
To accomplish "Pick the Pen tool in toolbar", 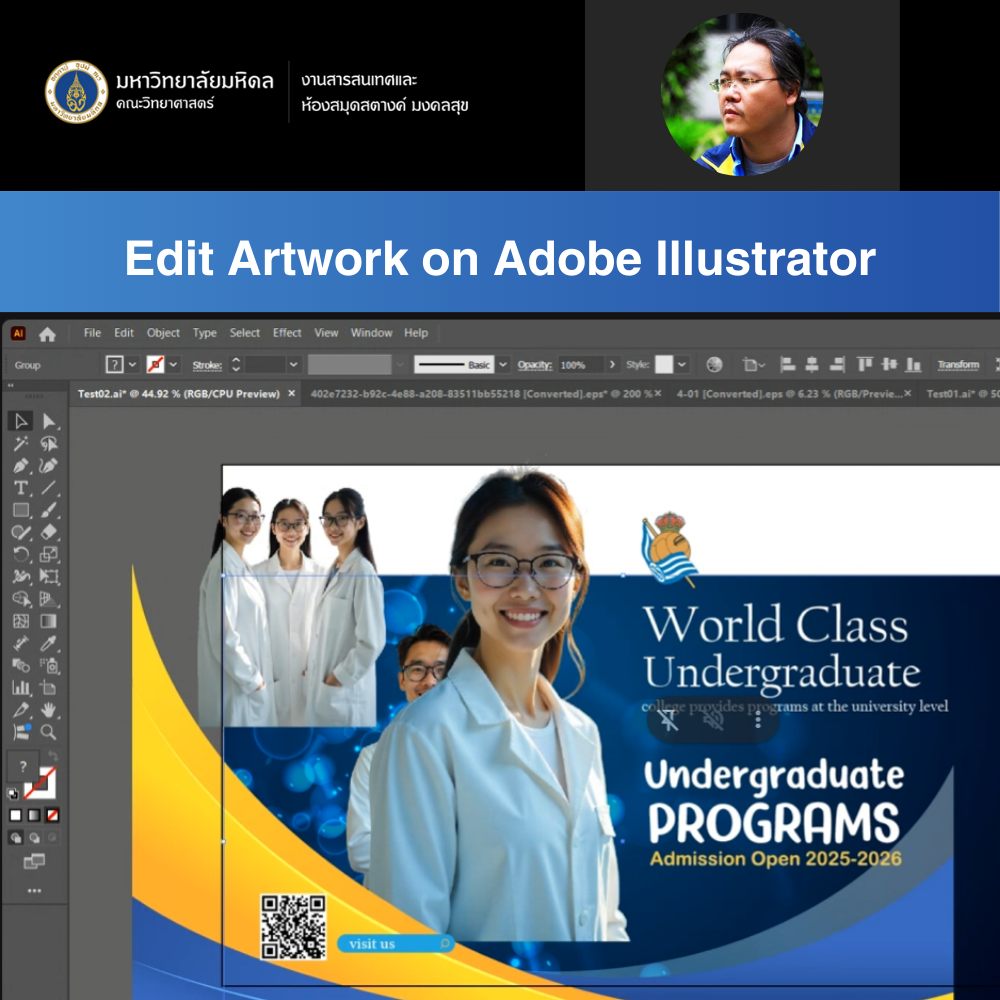I will pyautogui.click(x=21, y=466).
